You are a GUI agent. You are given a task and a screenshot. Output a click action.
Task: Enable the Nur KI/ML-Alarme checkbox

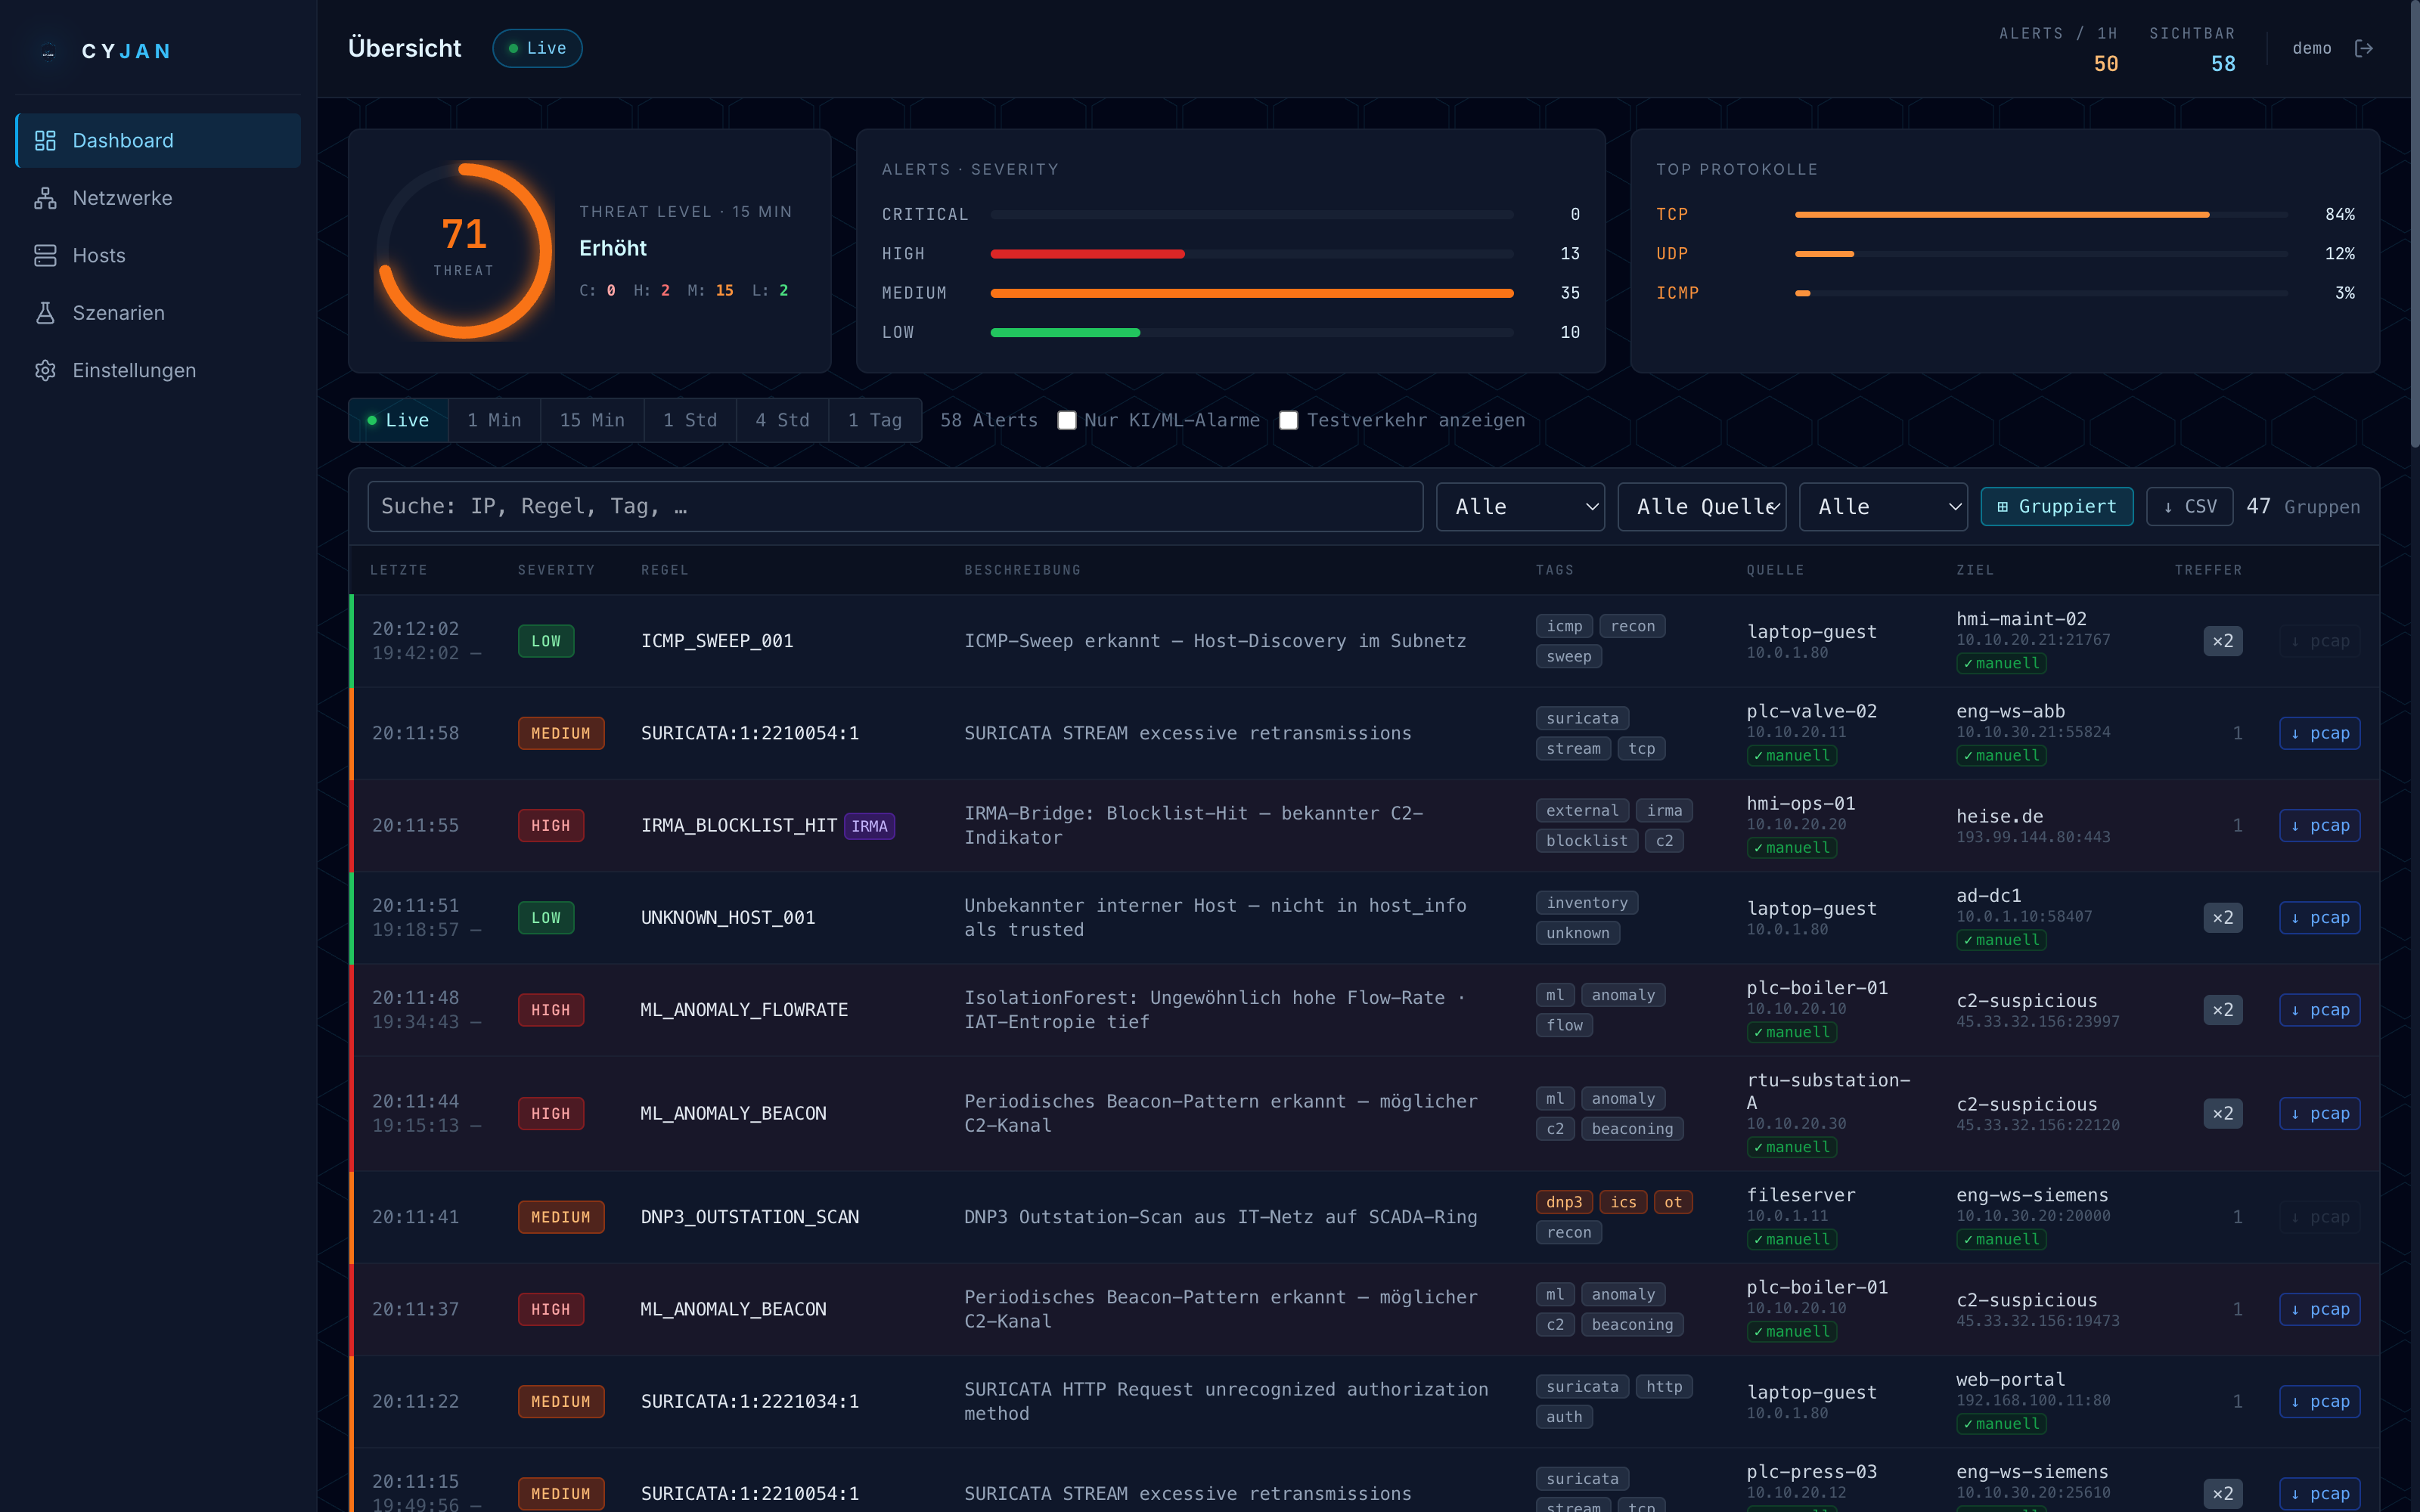click(1067, 420)
